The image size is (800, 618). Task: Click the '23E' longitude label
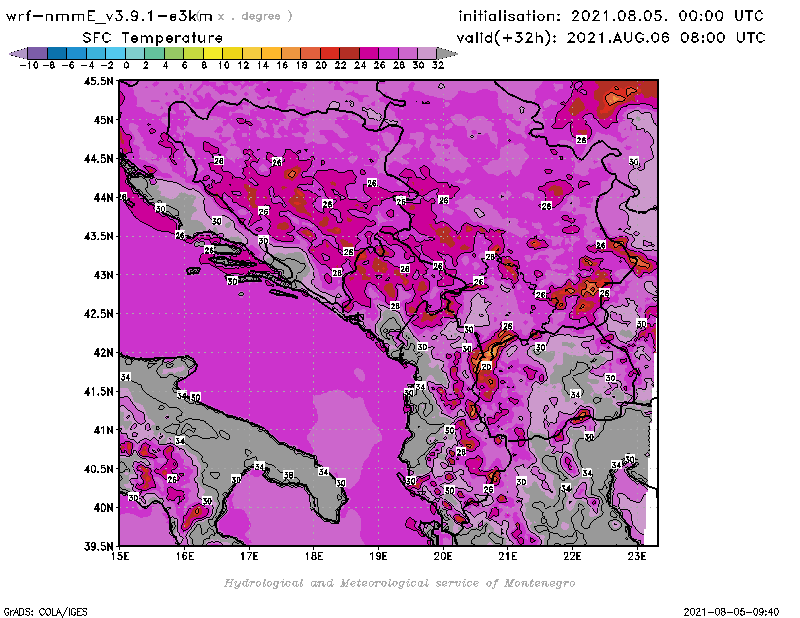click(x=637, y=556)
